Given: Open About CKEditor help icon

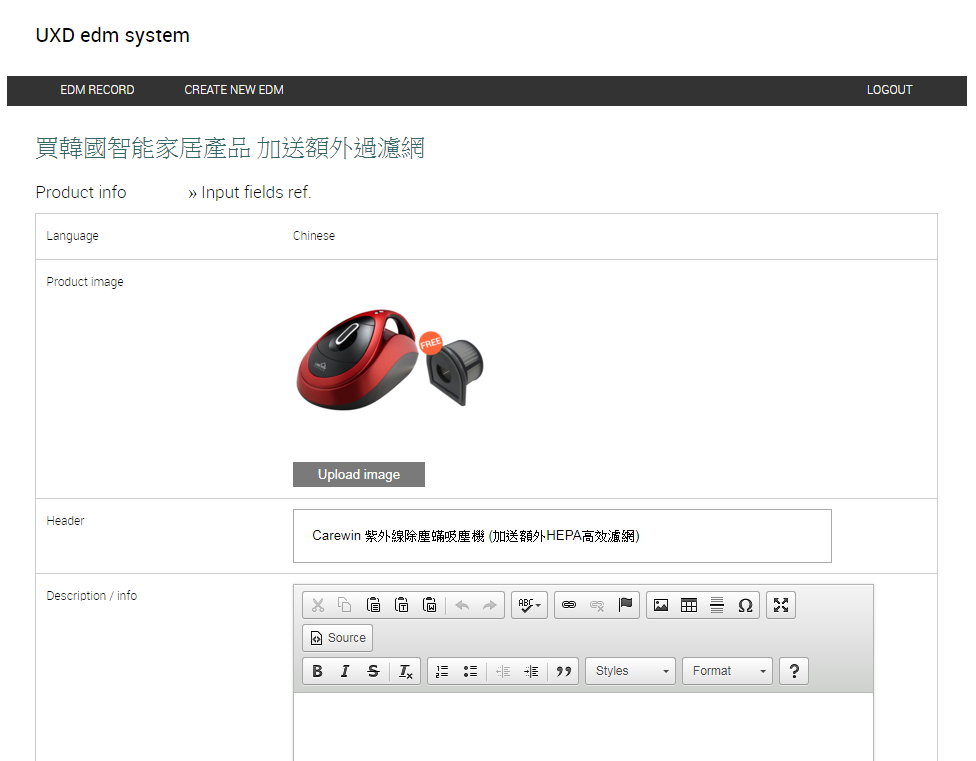Looking at the screenshot, I should 794,671.
